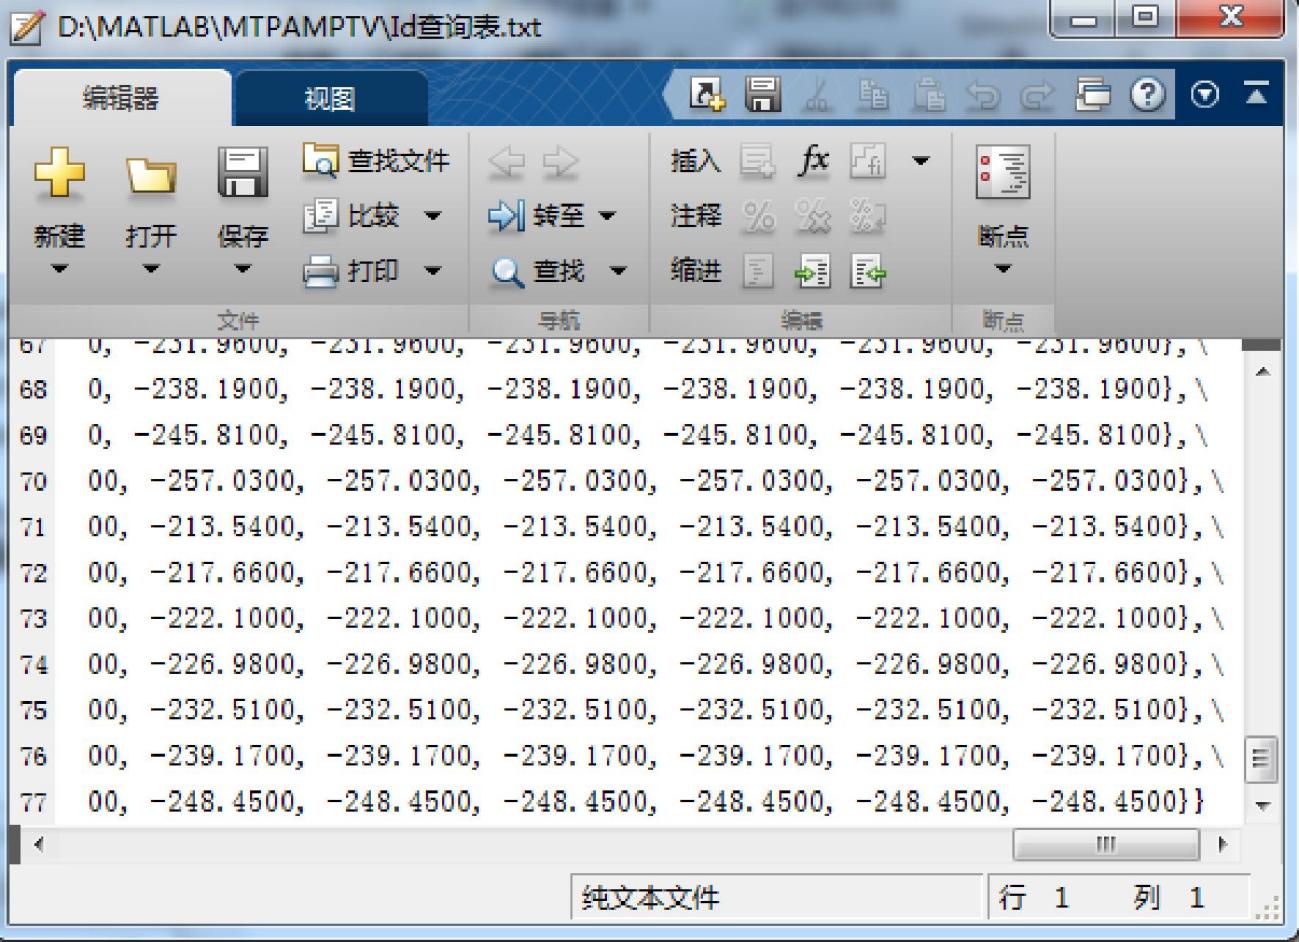Increase indent with the green arrow icon
The height and width of the screenshot is (942, 1299).
[814, 271]
